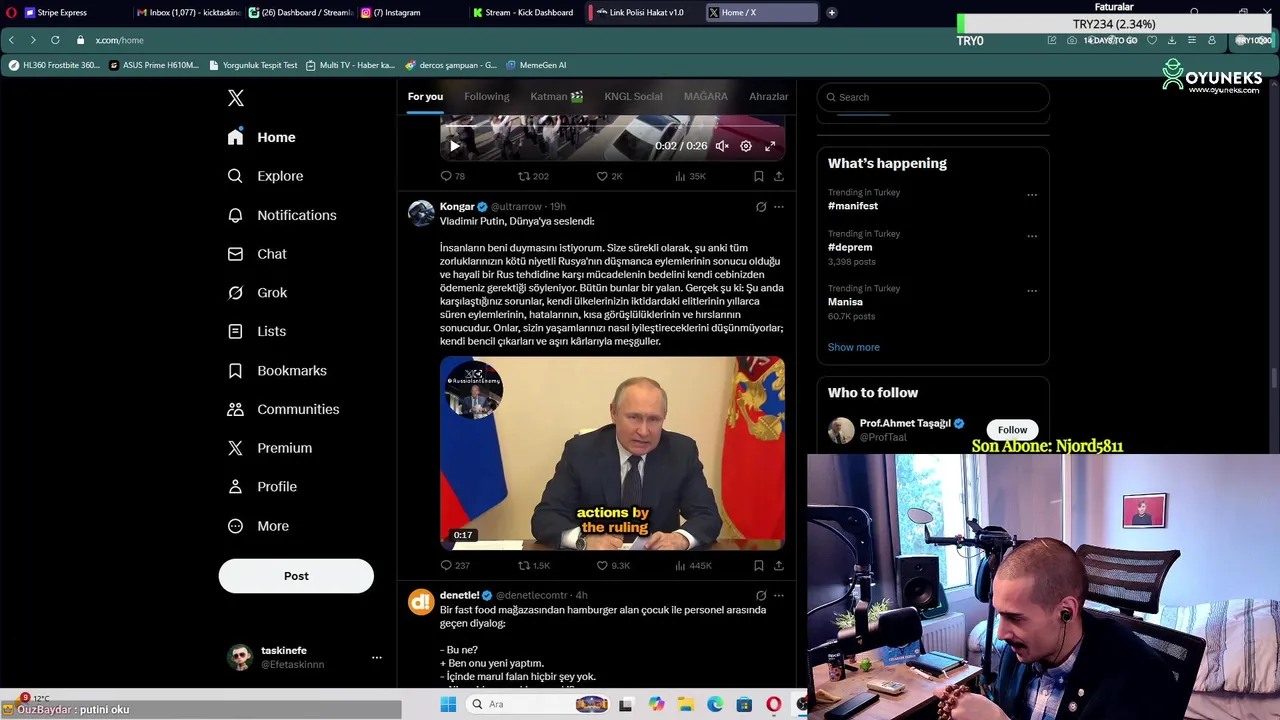
Task: Switch to the KNGL Social tab
Action: coord(633,96)
